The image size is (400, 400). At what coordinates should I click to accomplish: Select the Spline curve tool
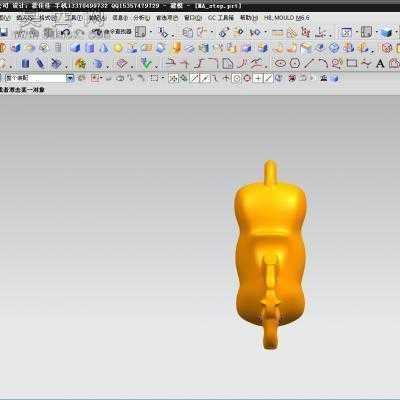pyautogui.click(x=366, y=63)
